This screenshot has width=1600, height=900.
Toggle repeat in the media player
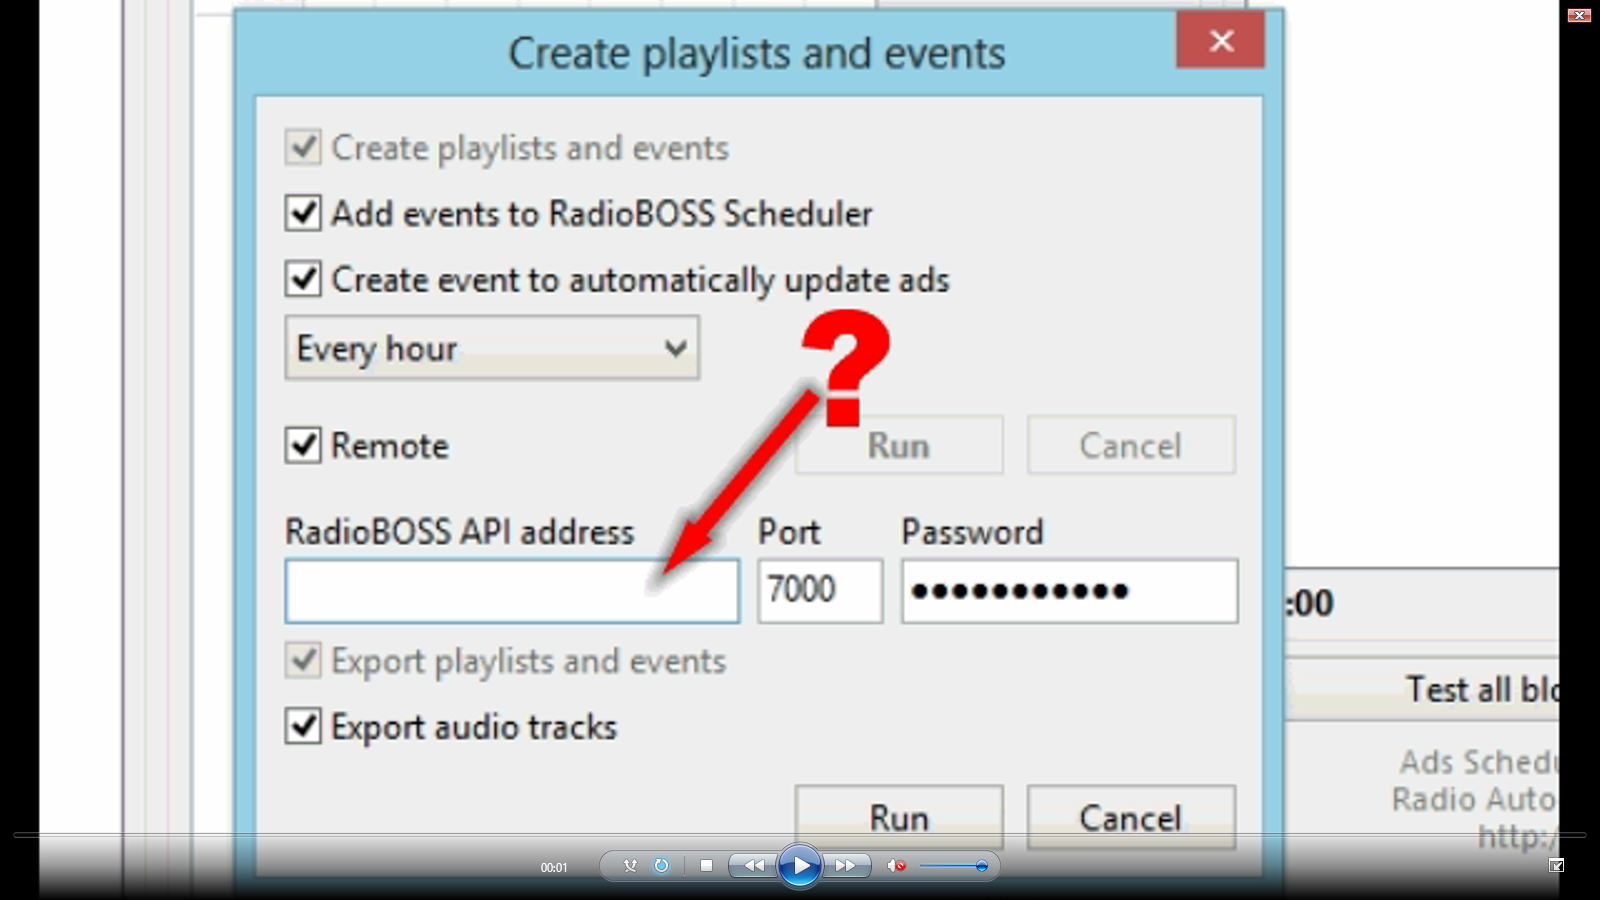coord(661,866)
